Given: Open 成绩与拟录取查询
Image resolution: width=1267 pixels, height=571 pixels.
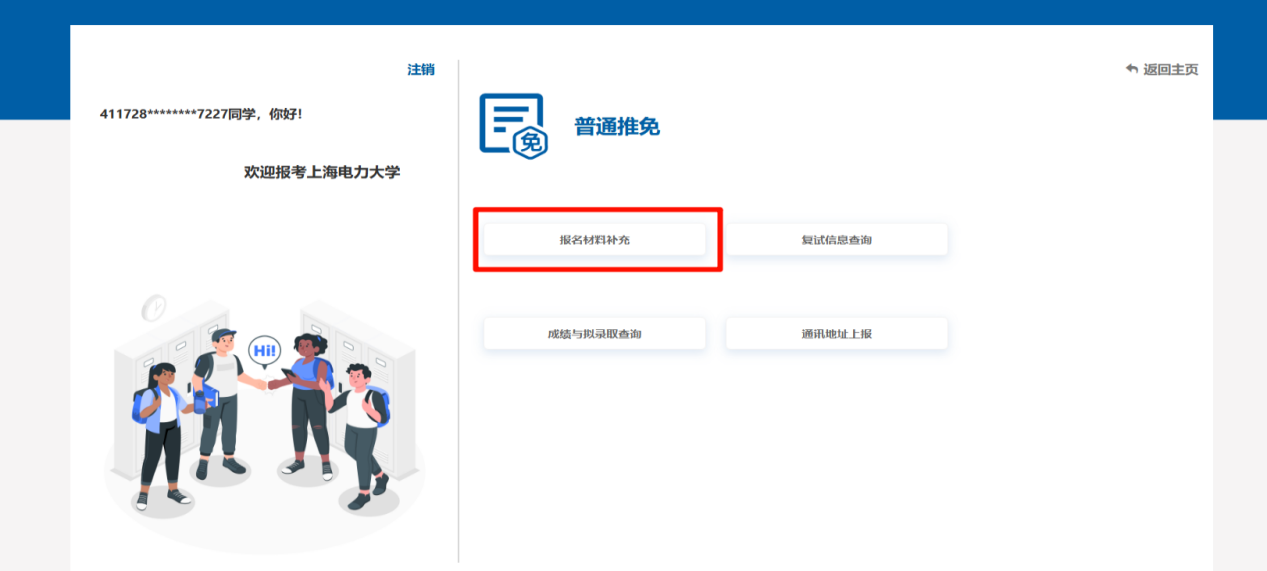Looking at the screenshot, I should 595,334.
